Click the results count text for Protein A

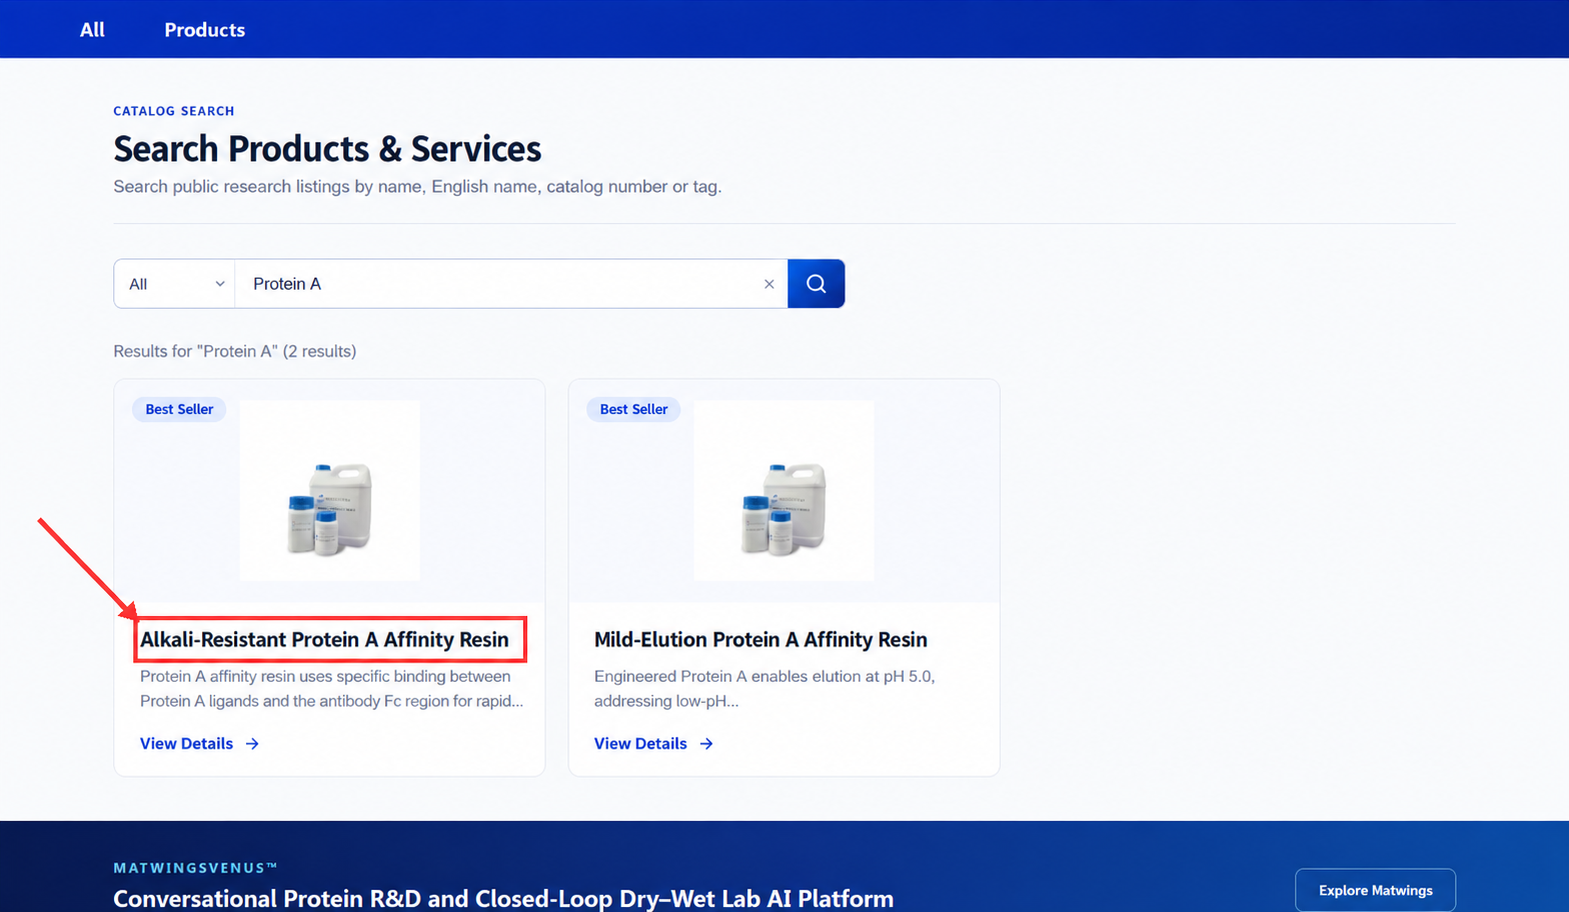235,351
